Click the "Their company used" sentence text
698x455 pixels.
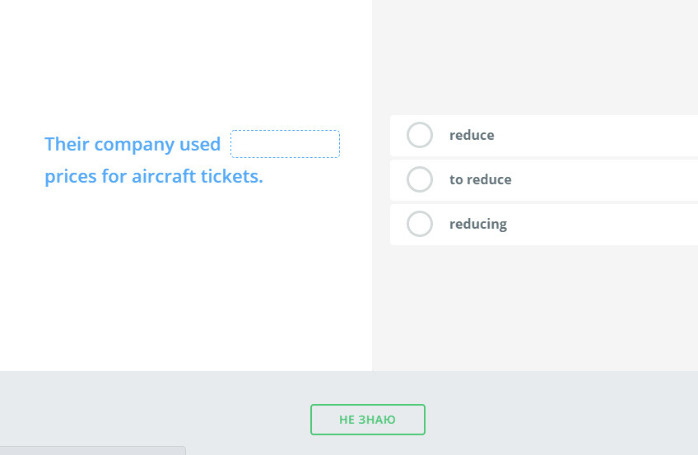pyautogui.click(x=132, y=144)
